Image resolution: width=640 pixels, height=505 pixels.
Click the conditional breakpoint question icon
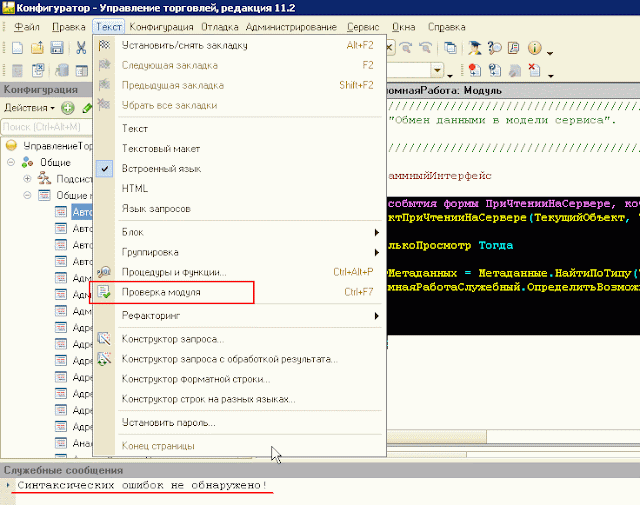coord(494,70)
